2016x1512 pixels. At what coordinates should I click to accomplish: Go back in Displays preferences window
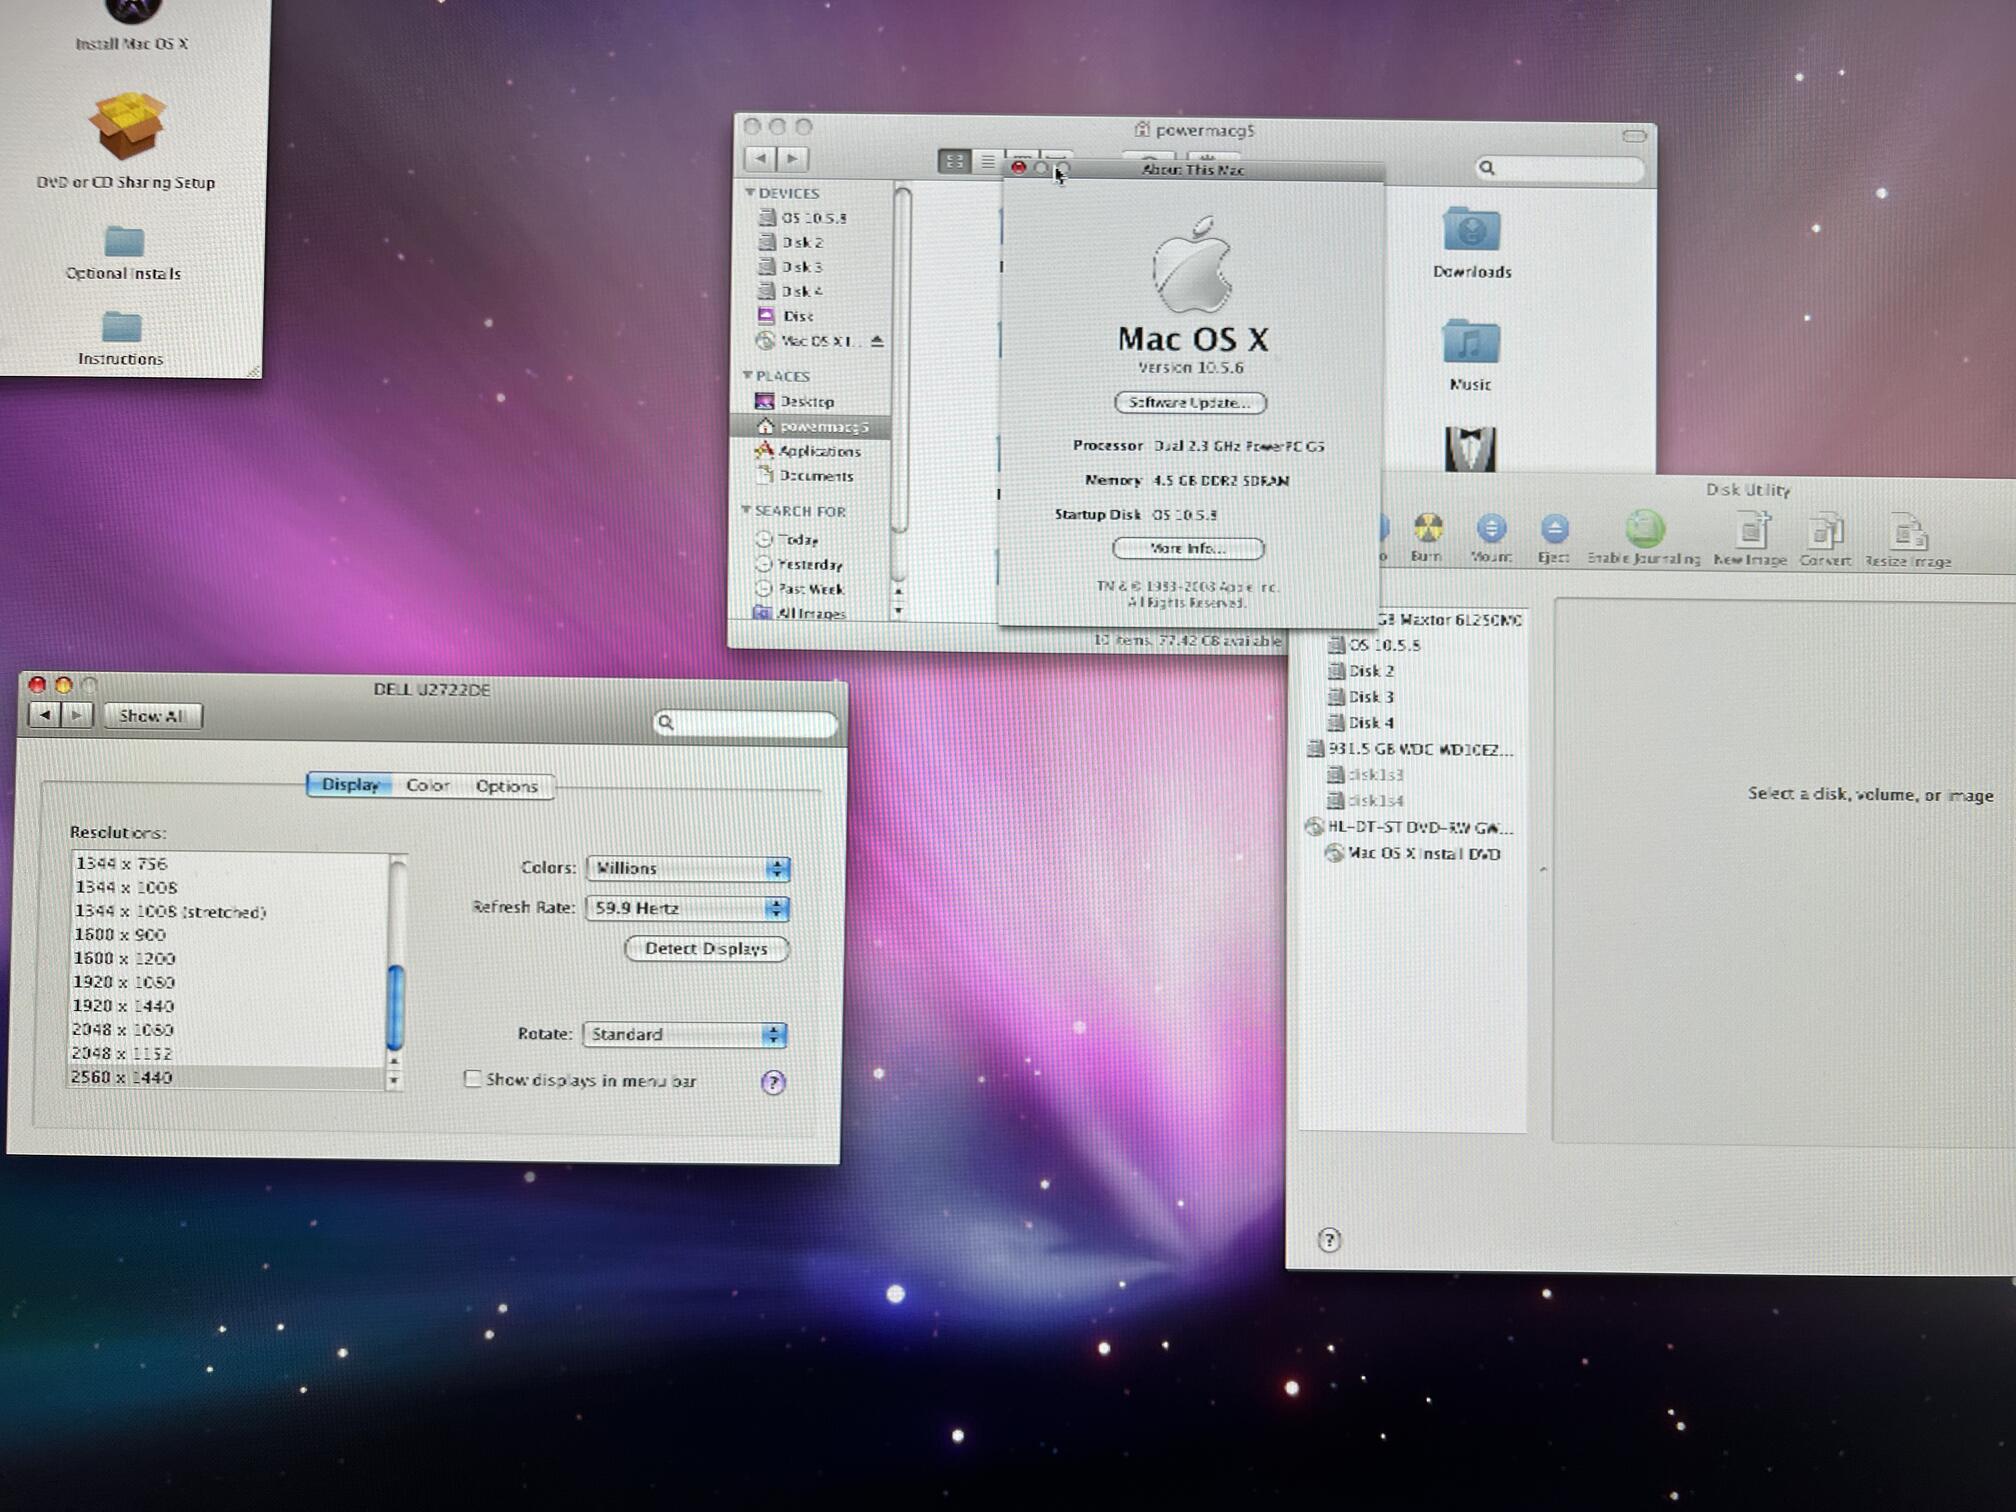pos(45,715)
